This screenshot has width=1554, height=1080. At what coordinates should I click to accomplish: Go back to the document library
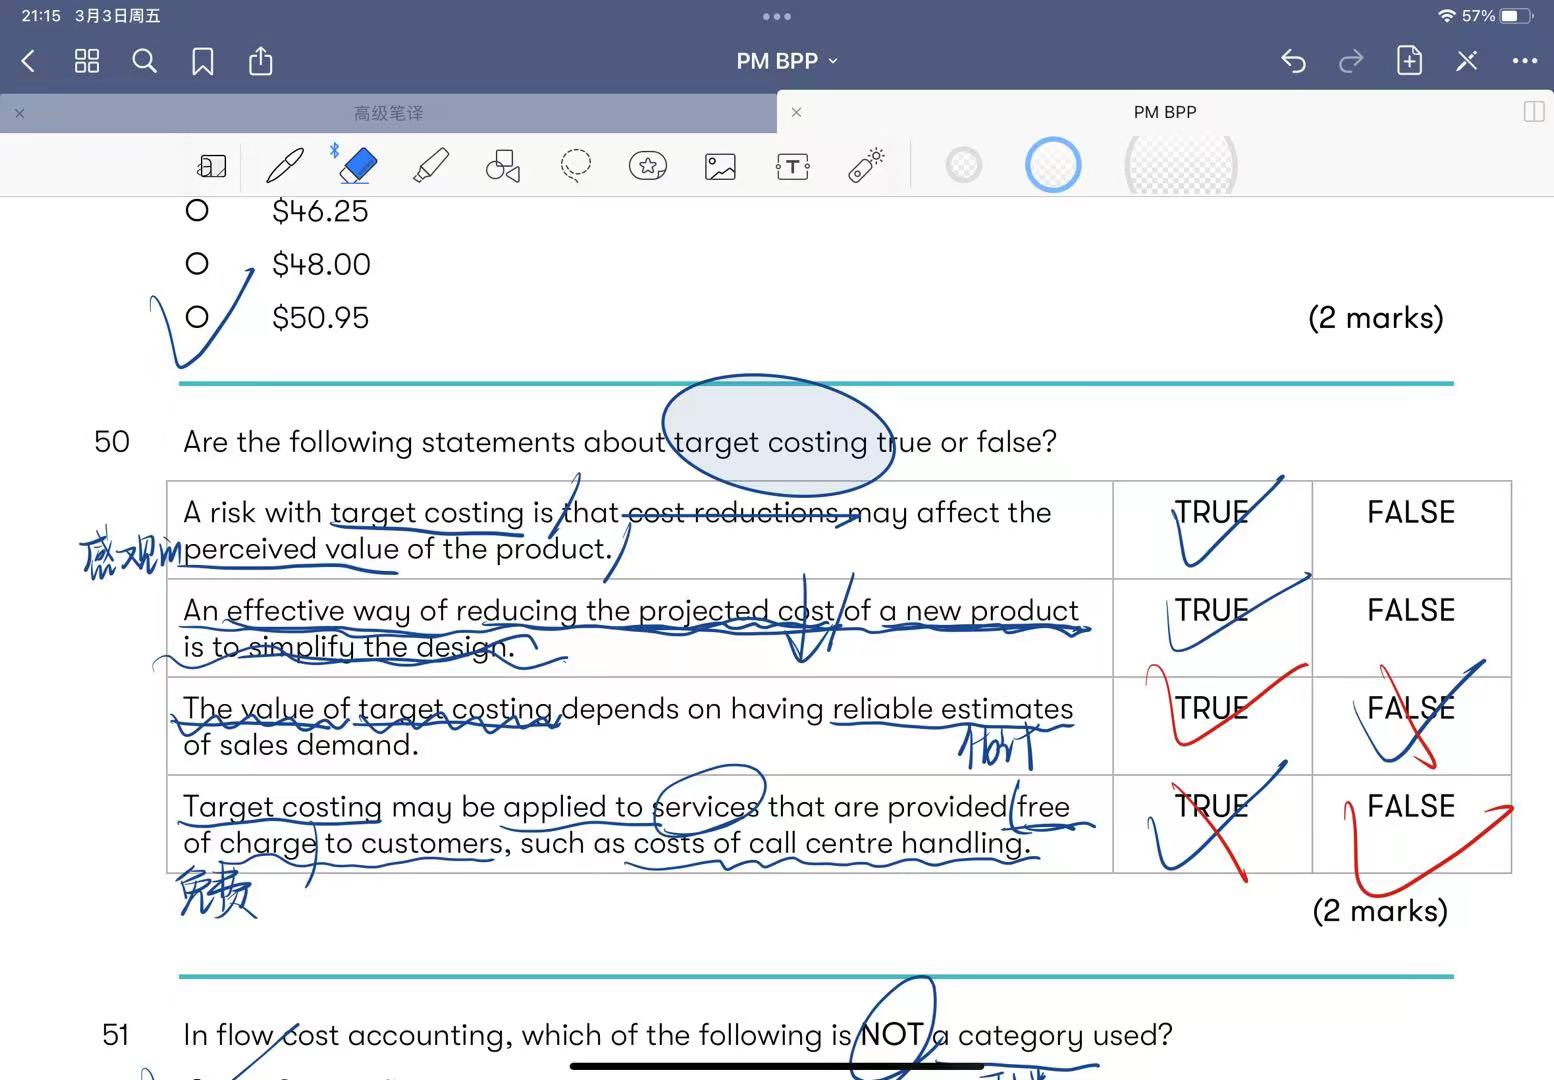[29, 61]
